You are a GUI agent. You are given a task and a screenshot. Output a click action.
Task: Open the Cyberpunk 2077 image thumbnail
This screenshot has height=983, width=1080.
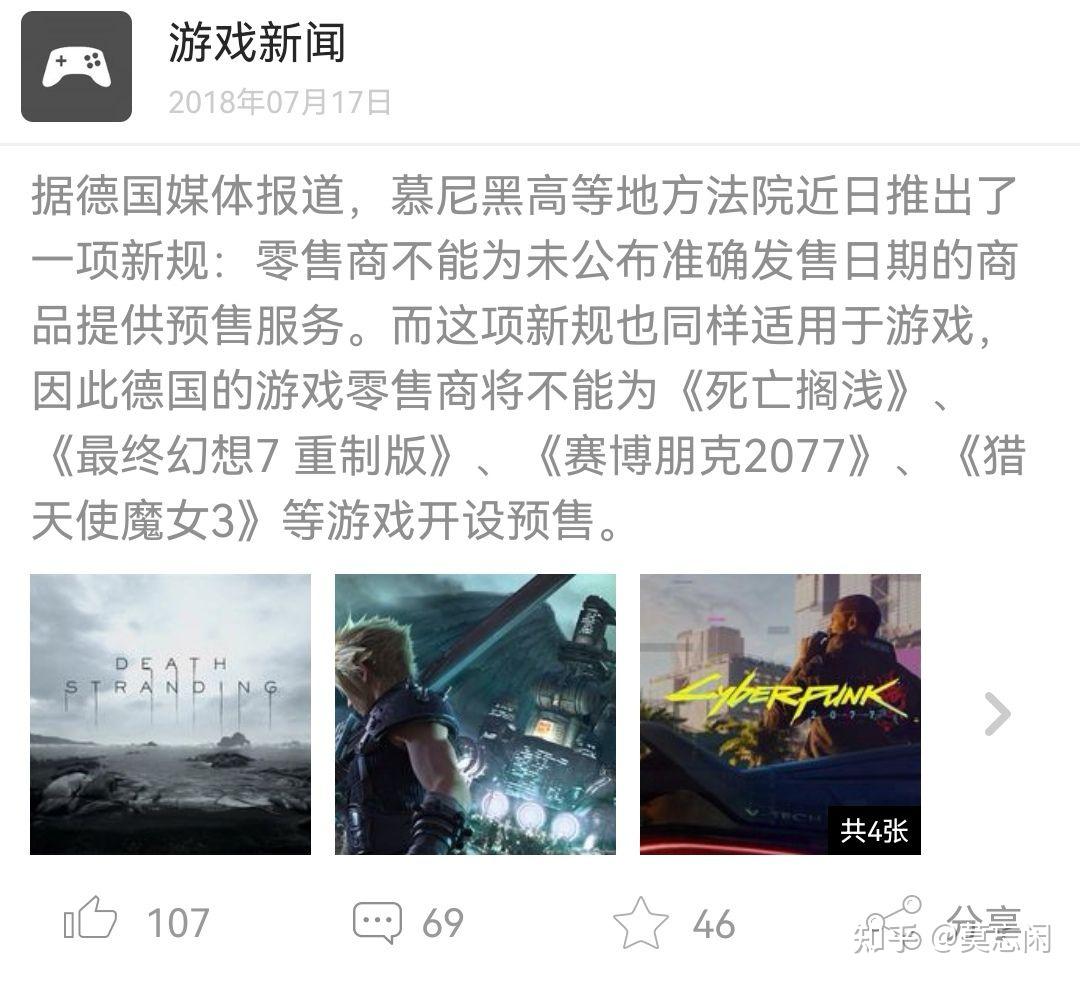pos(780,714)
